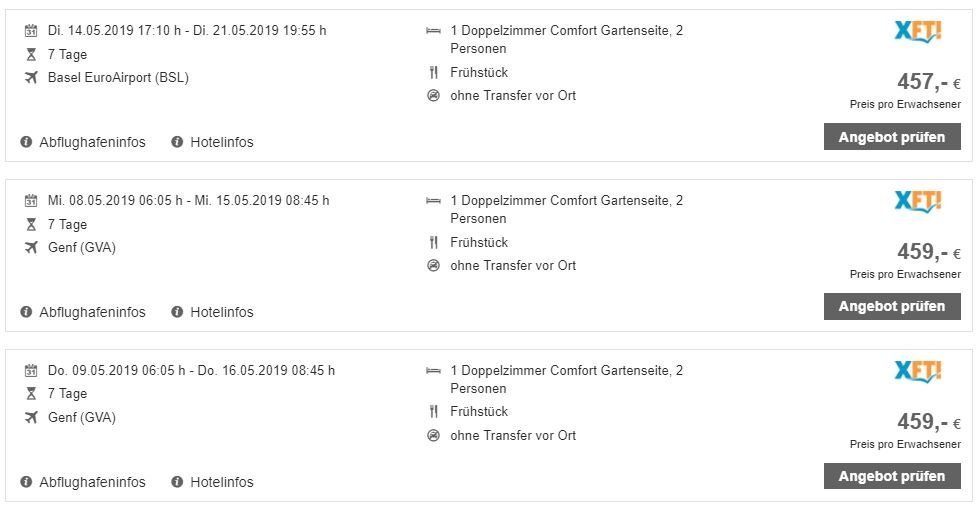Click the cutlery icon in the 08.05.2019 offer

[x=434, y=243]
